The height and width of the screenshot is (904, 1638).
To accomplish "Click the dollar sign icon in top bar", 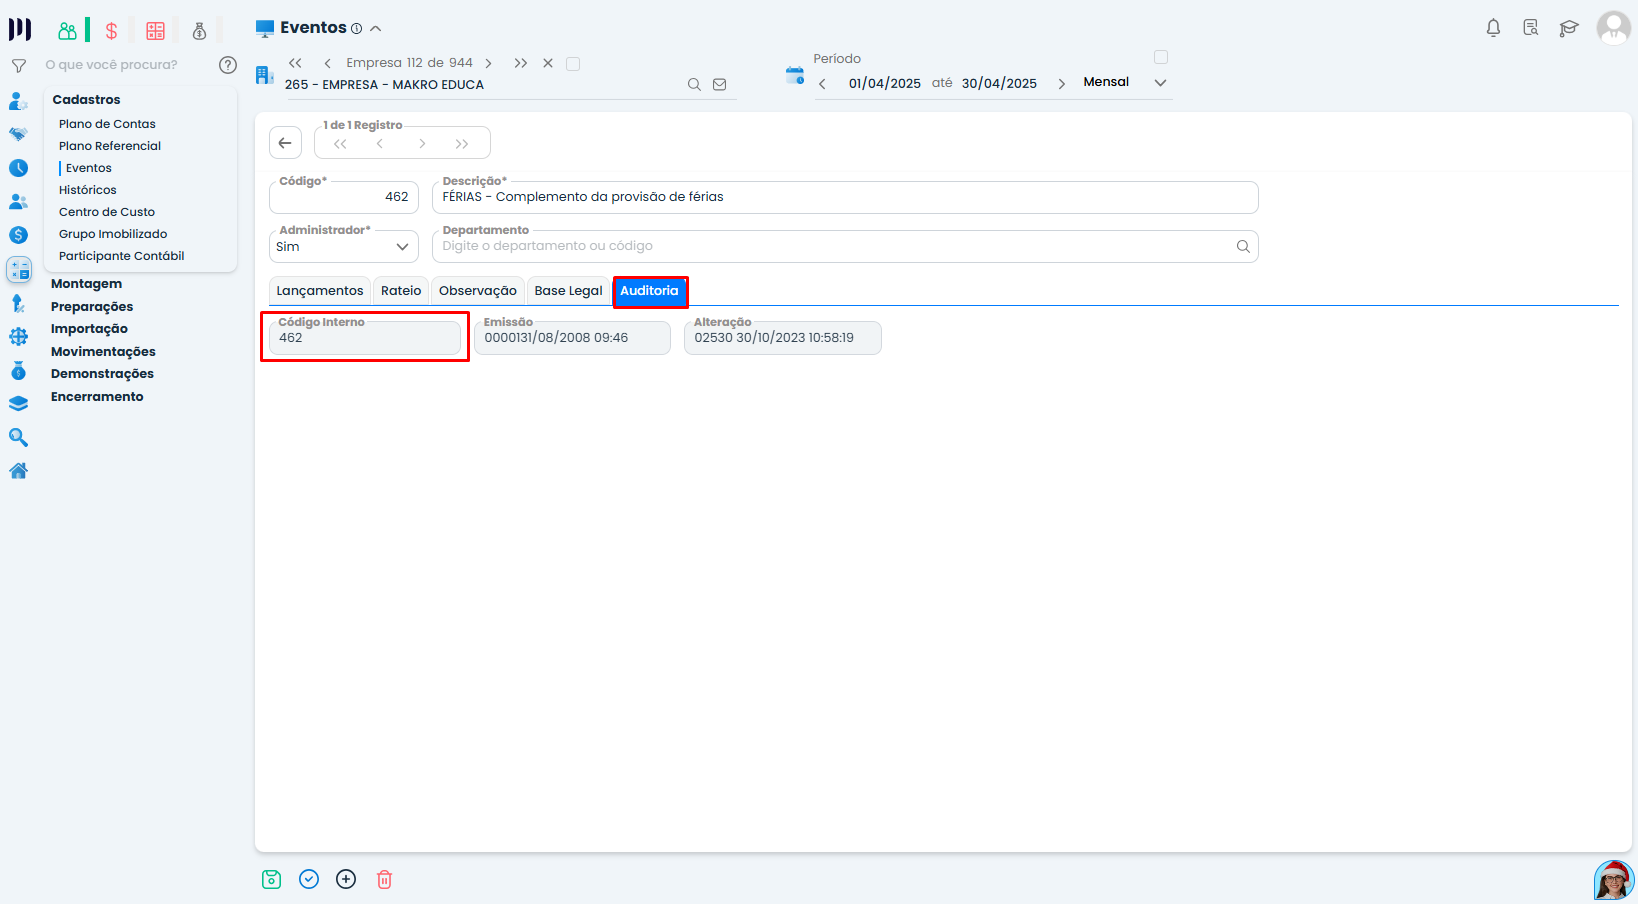I will (110, 30).
